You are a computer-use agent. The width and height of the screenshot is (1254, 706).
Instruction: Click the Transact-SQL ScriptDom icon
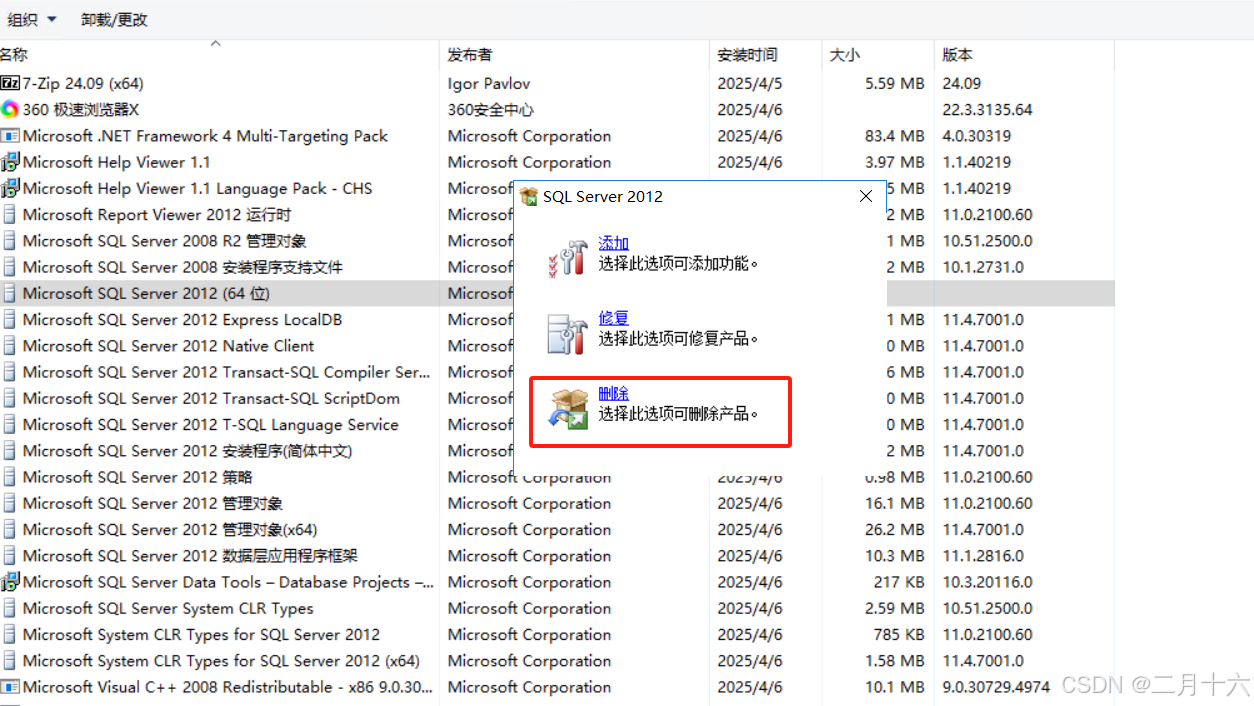(10, 398)
